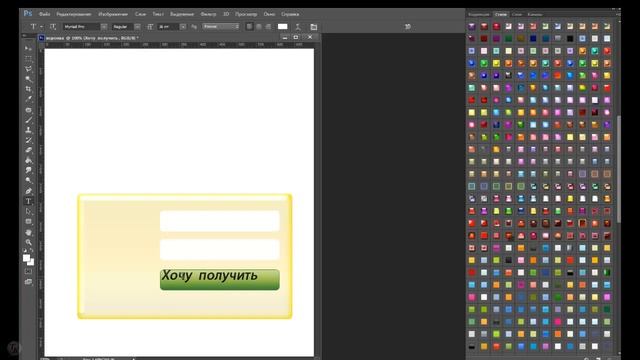Screen dimensions: 640x360
Task: Open the Файл menu
Action: [x=44, y=14]
